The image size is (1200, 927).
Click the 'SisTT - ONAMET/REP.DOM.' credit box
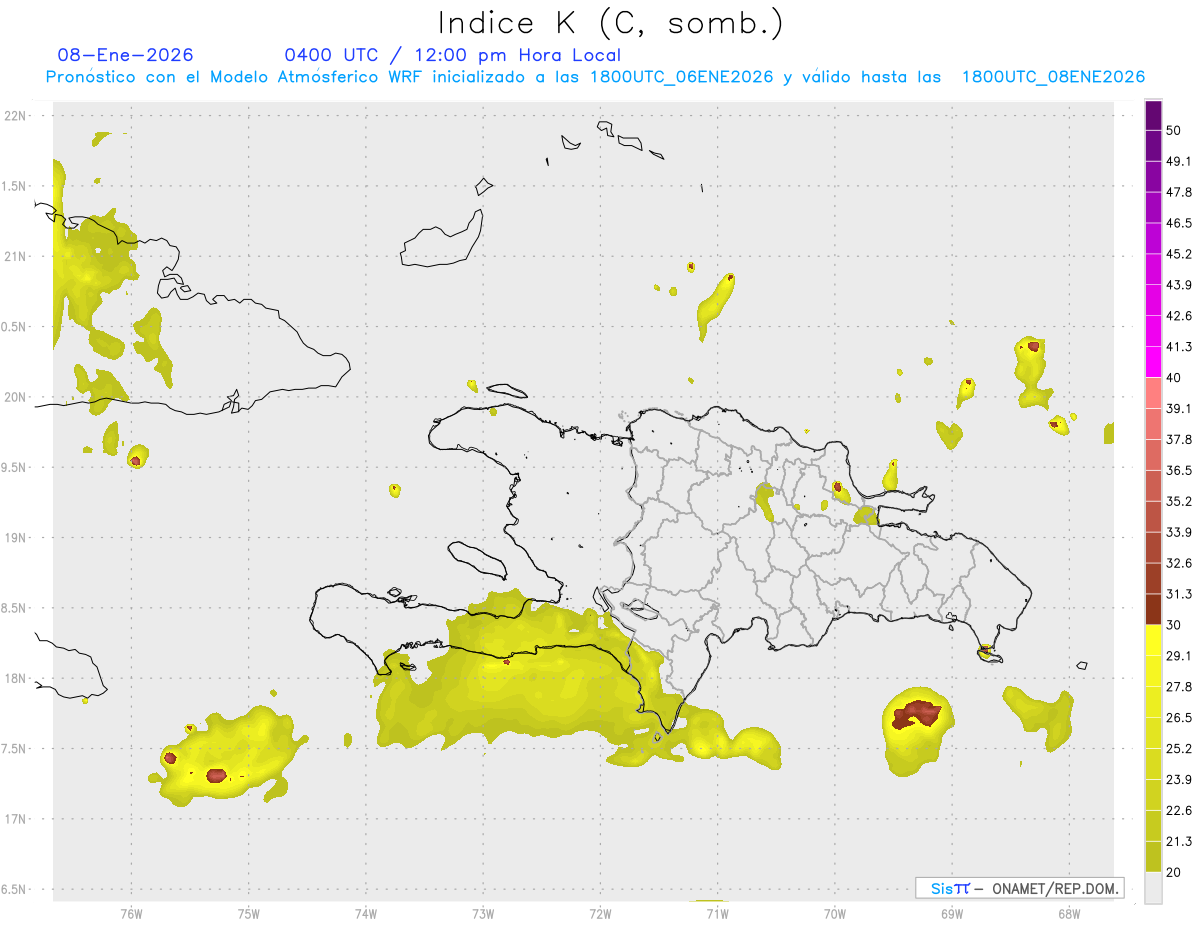[x=1019, y=888]
